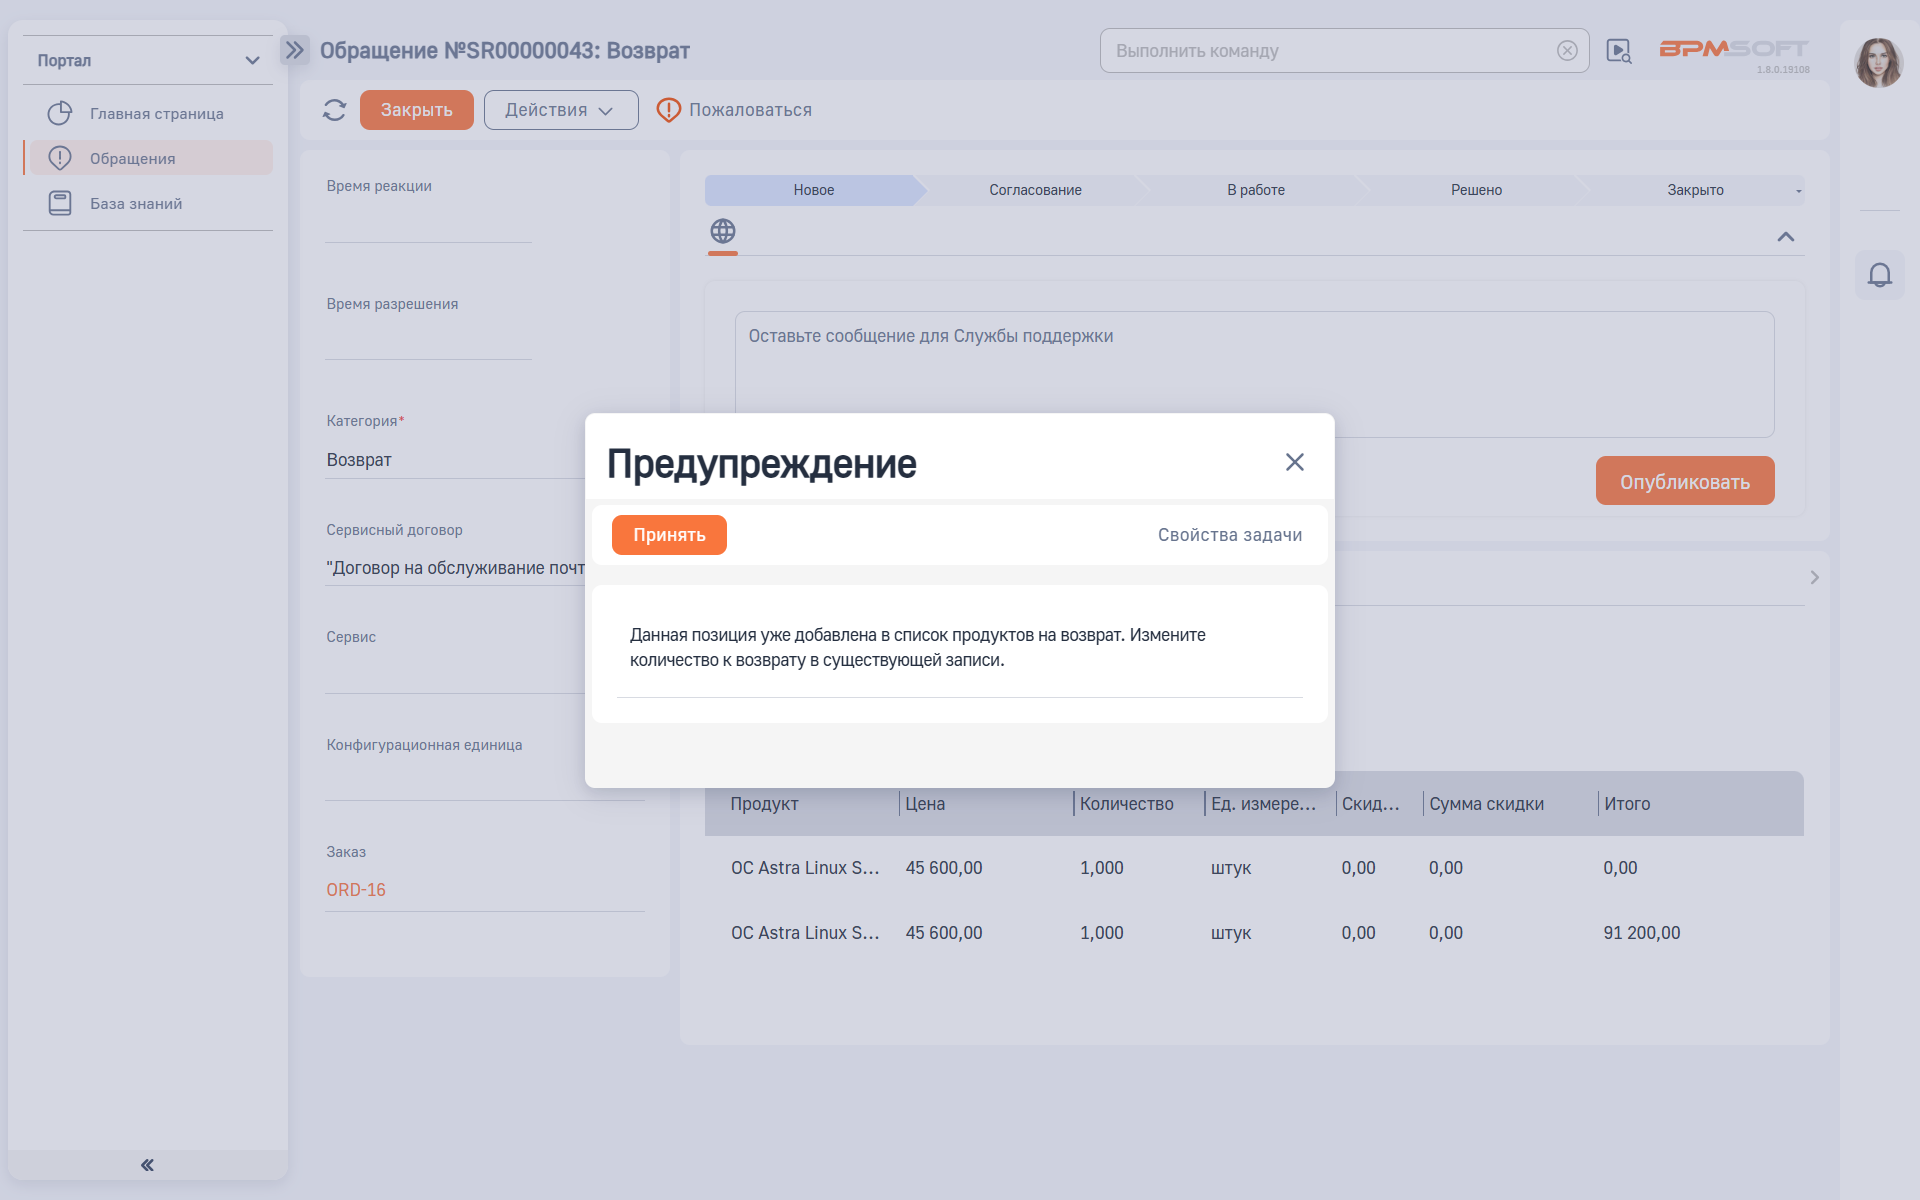
Task: Open order ORD-16 link
Action: (356, 889)
